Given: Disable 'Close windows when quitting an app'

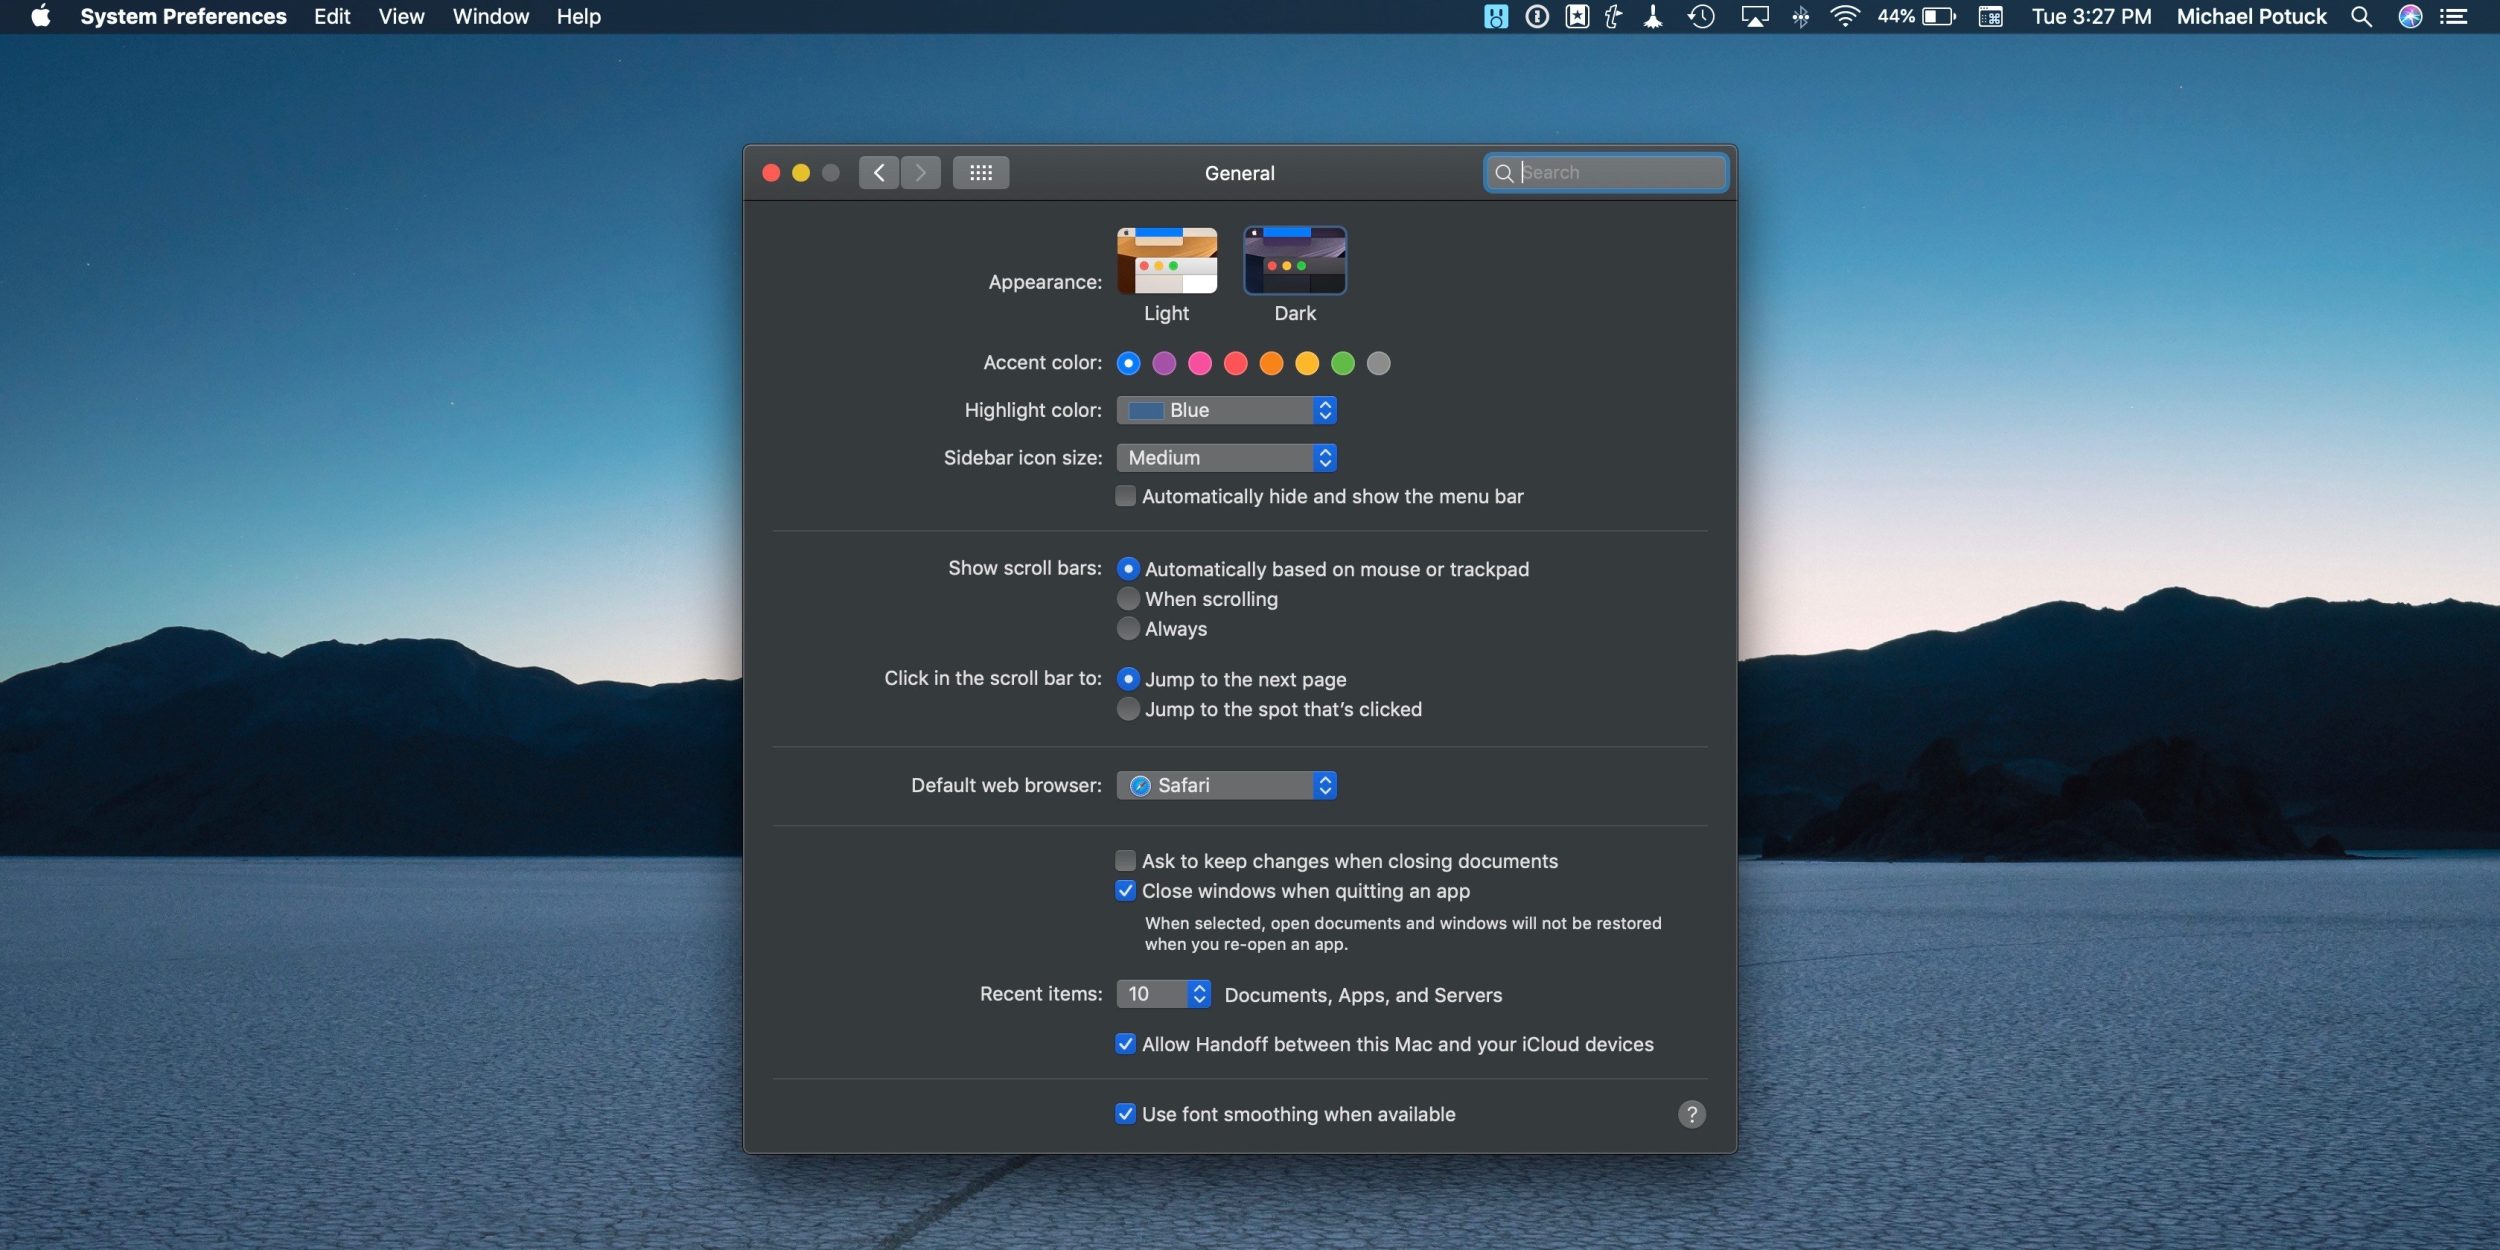Looking at the screenshot, I should (x=1124, y=891).
